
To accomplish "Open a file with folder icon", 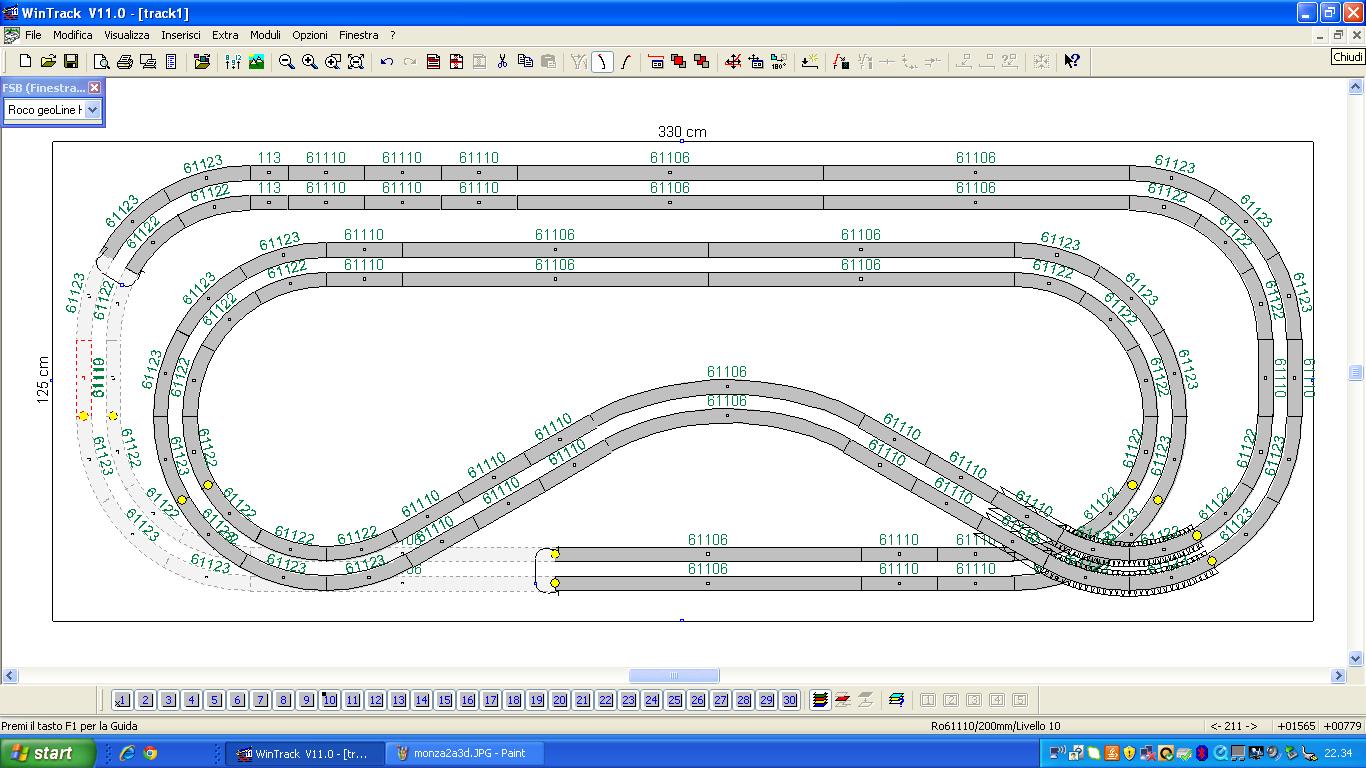I will pos(48,62).
